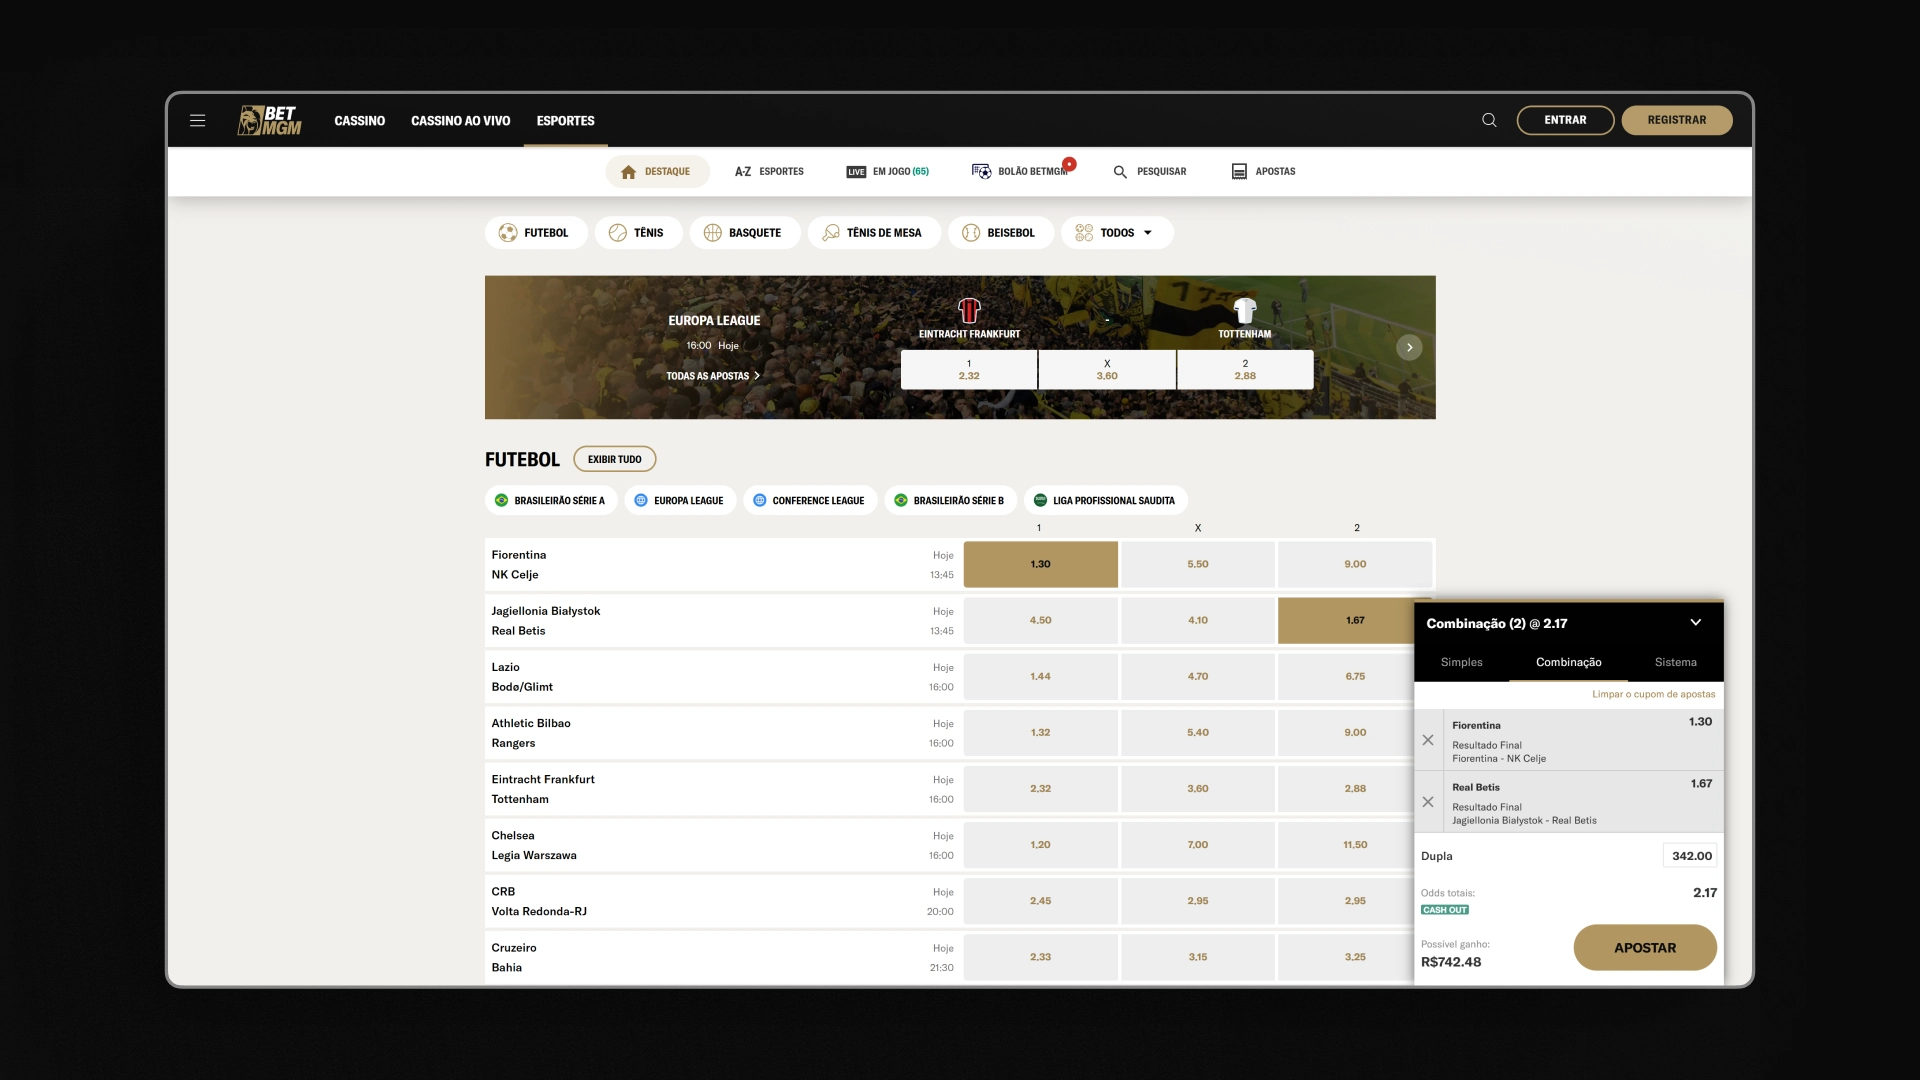Click the Tênis ball icon
Image resolution: width=1920 pixels, height=1080 pixels.
click(618, 233)
